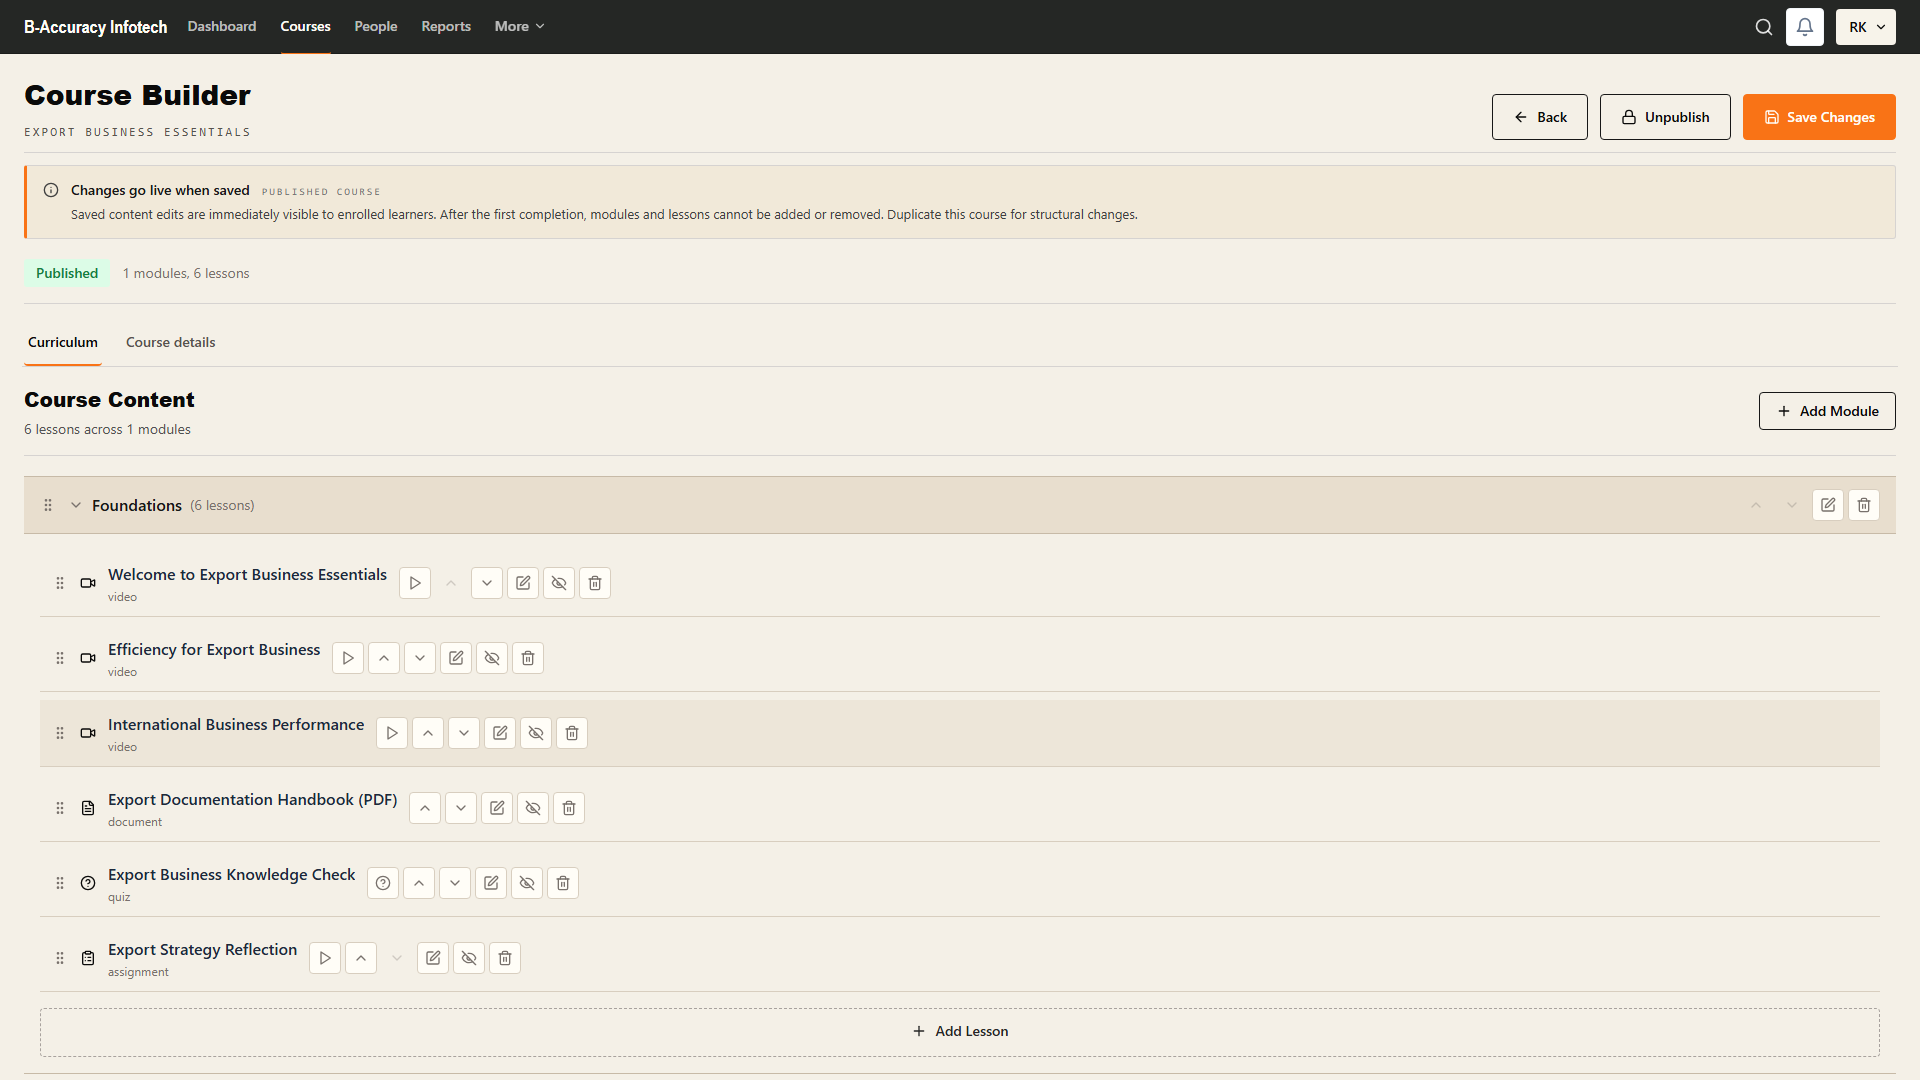Unpublish the course
Image resolution: width=1920 pixels, height=1080 pixels.
pyautogui.click(x=1665, y=117)
